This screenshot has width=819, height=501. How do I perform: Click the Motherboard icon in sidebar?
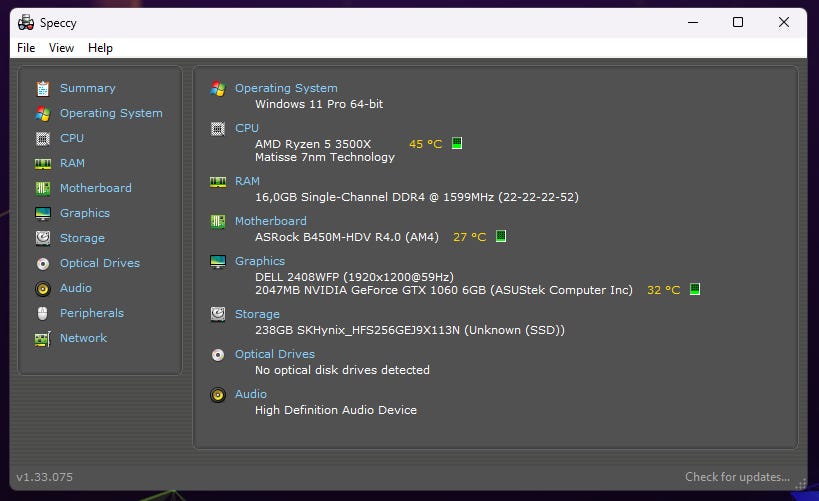(43, 189)
